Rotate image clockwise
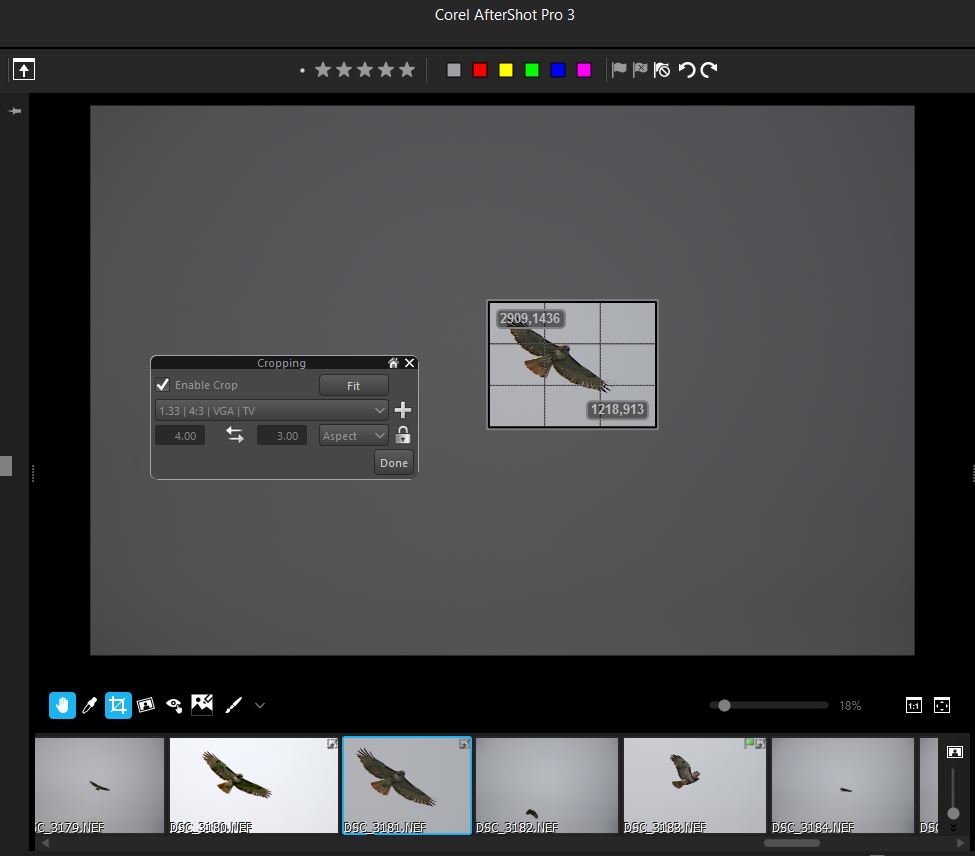Viewport: 975px width, 856px height. (709, 70)
